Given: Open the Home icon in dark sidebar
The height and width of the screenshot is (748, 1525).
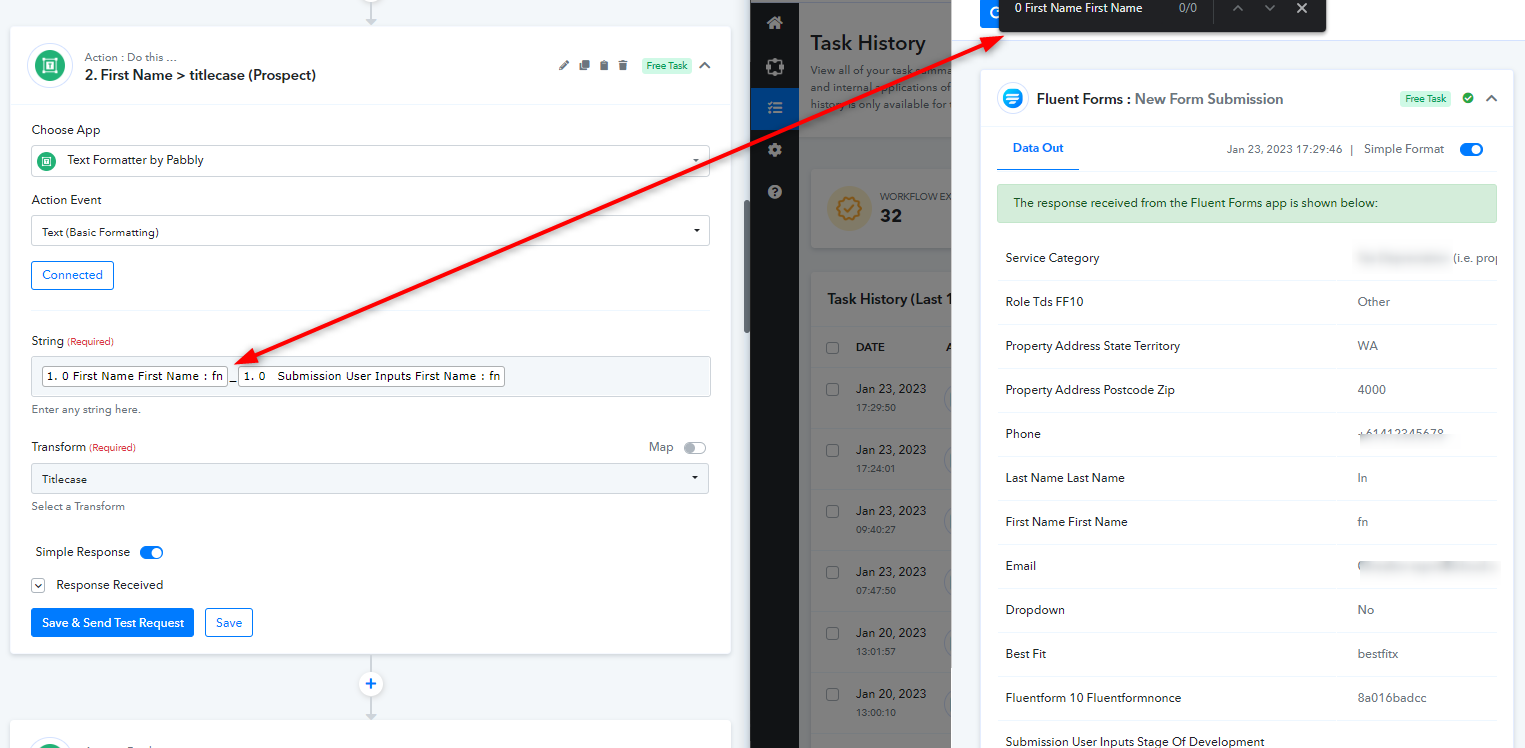Looking at the screenshot, I should pyautogui.click(x=774, y=23).
